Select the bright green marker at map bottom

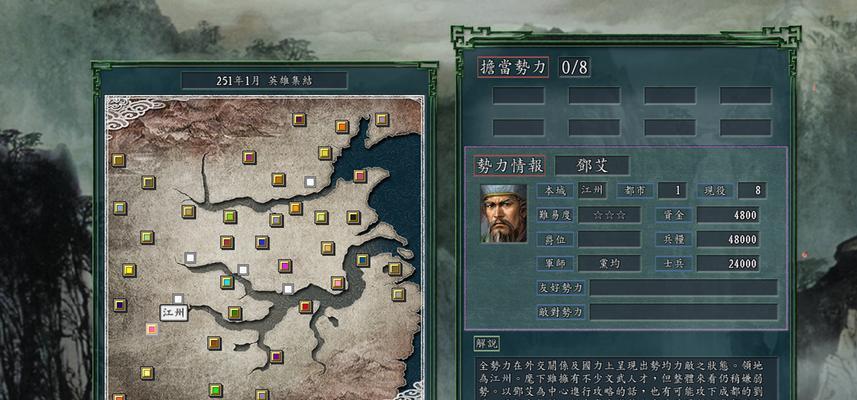tap(215, 390)
